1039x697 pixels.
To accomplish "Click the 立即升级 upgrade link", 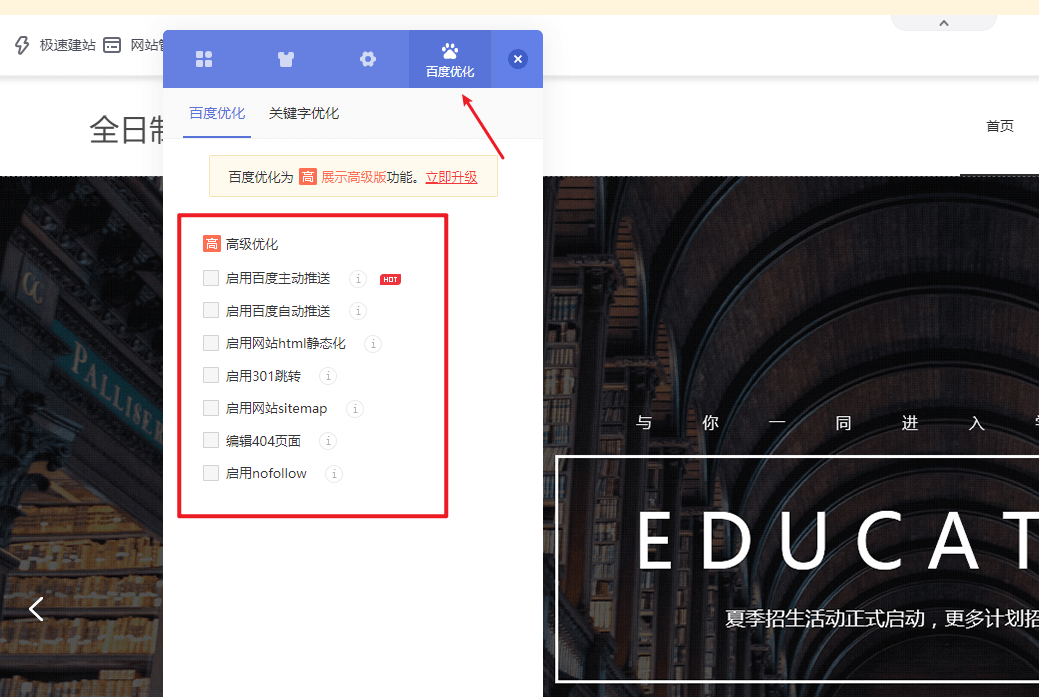I will pyautogui.click(x=451, y=177).
